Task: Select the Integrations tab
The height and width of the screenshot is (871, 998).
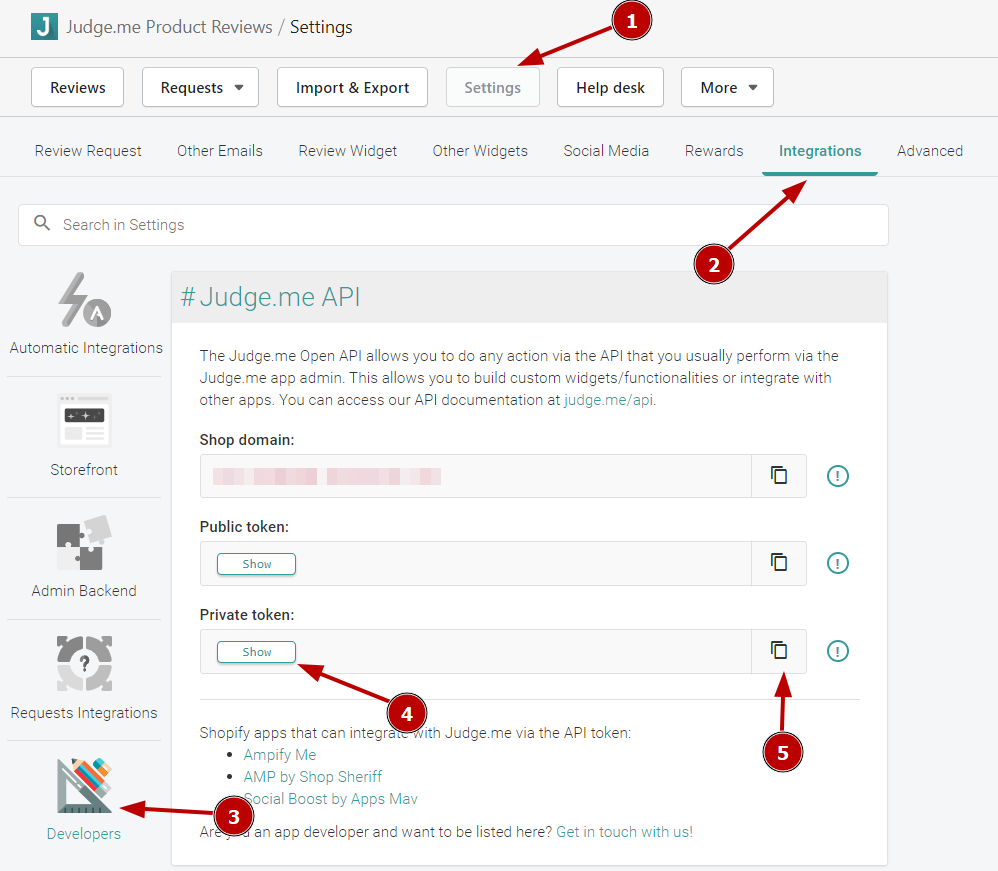Action: 820,151
